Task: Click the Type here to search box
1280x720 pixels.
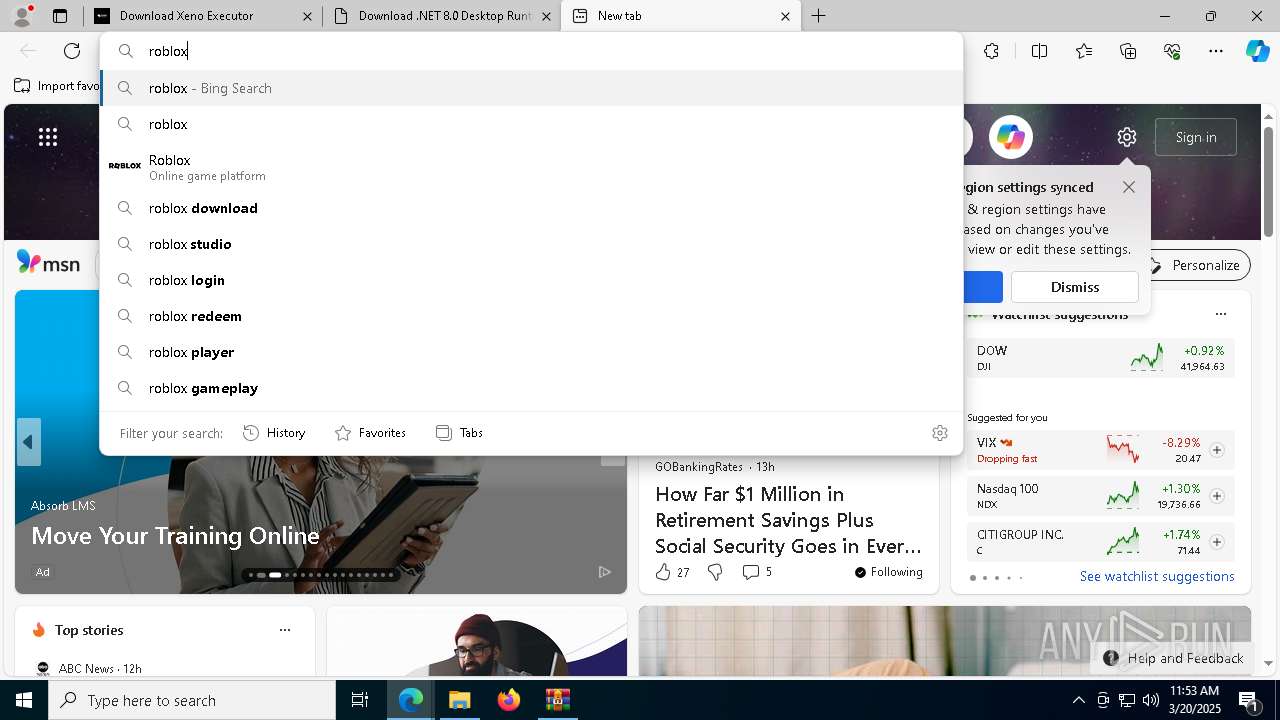Action: (x=192, y=700)
